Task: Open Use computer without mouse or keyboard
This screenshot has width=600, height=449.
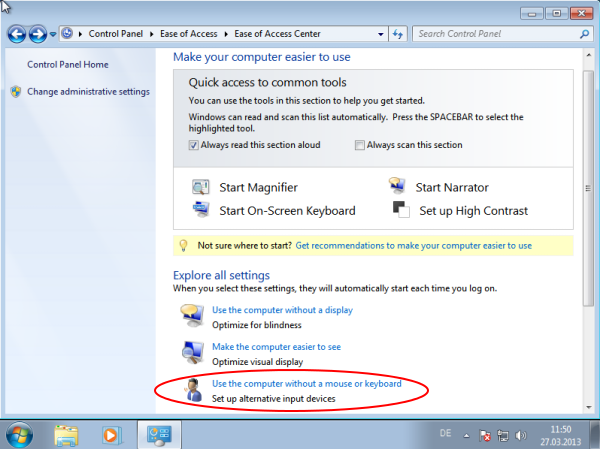Action: tap(307, 383)
